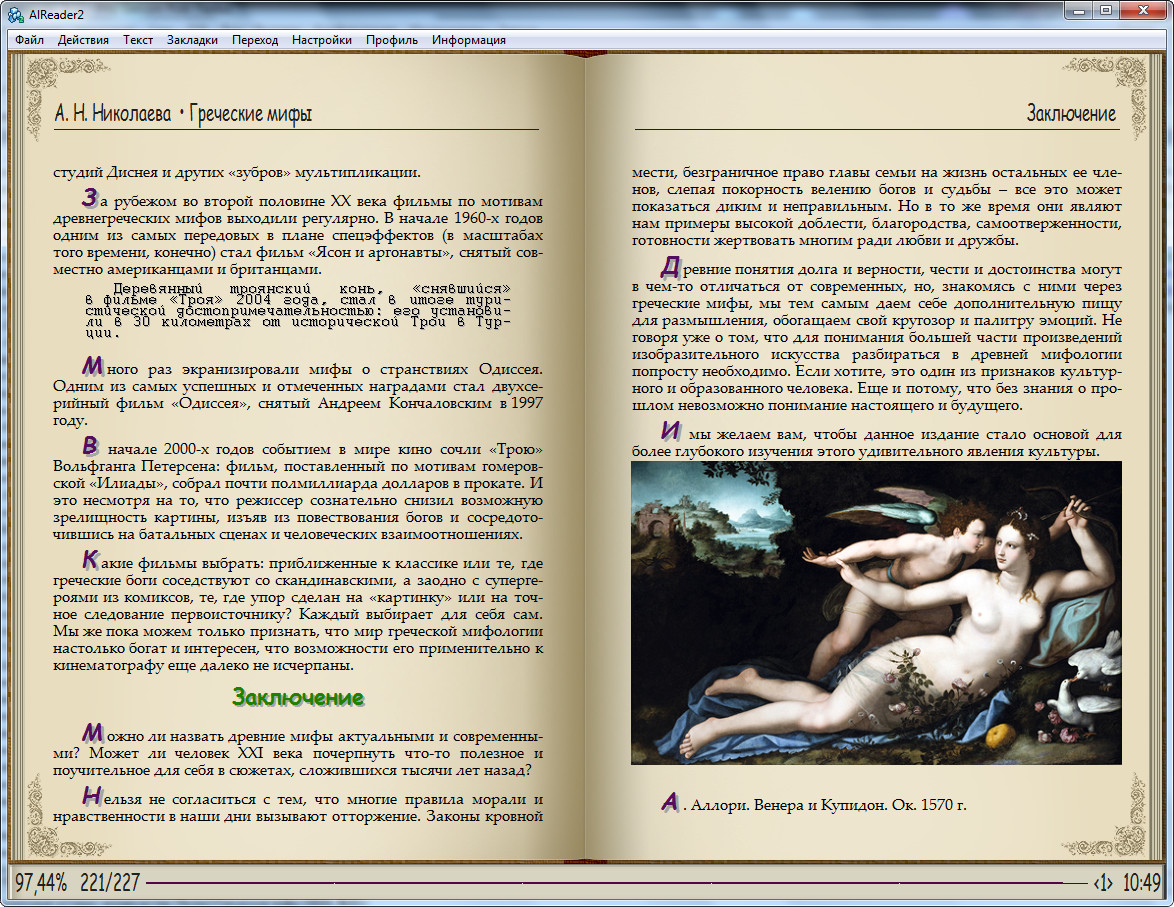
Task: Click the page counter 221/227
Action: tap(110, 882)
